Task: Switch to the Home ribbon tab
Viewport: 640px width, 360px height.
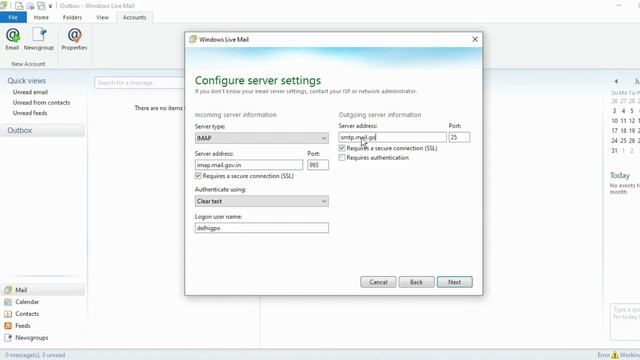Action: (x=41, y=18)
